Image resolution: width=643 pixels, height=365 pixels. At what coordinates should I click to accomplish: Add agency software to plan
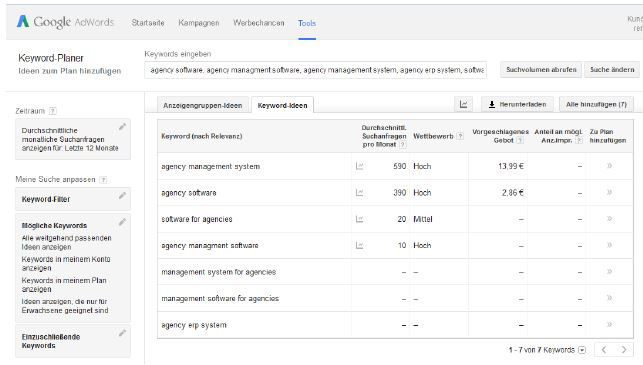point(609,192)
